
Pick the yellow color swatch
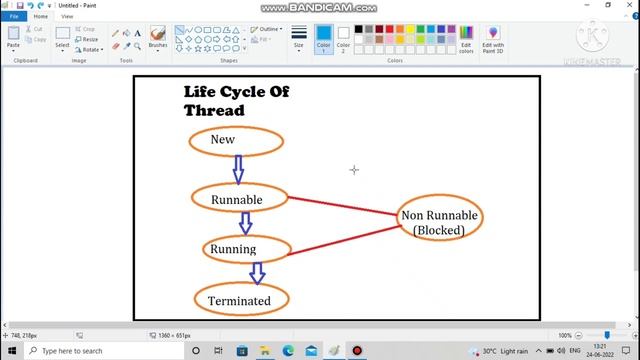pos(410,29)
